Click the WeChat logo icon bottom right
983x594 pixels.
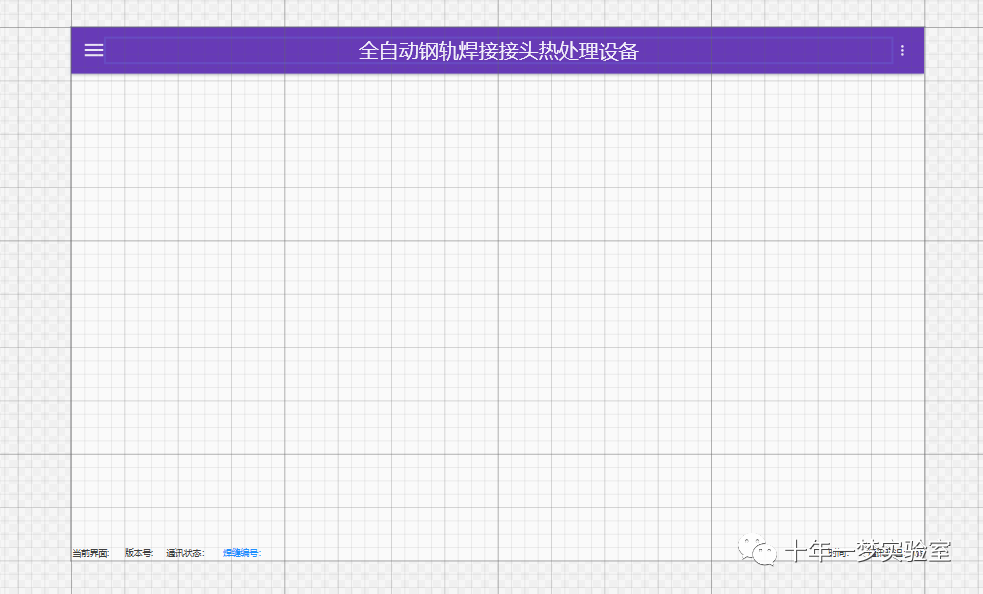click(757, 549)
